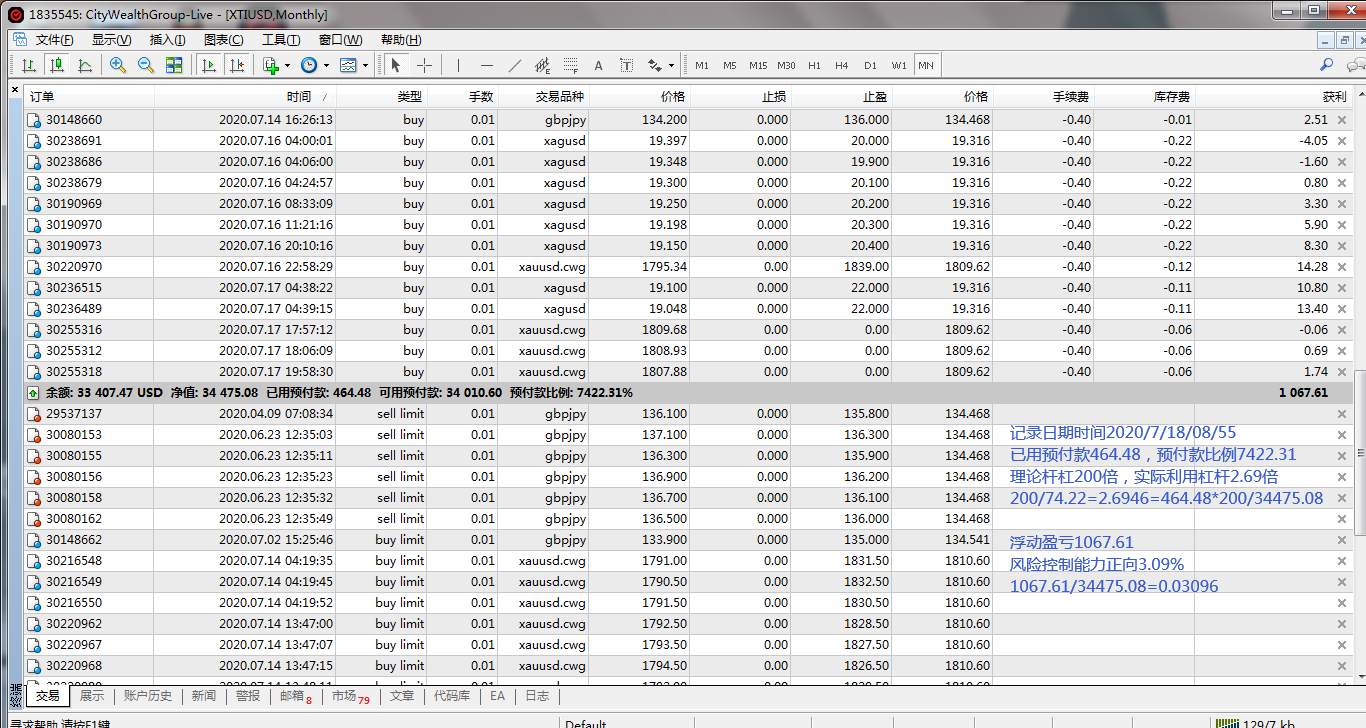Open the chart templates icon
This screenshot has width=1366, height=728.
click(x=348, y=65)
